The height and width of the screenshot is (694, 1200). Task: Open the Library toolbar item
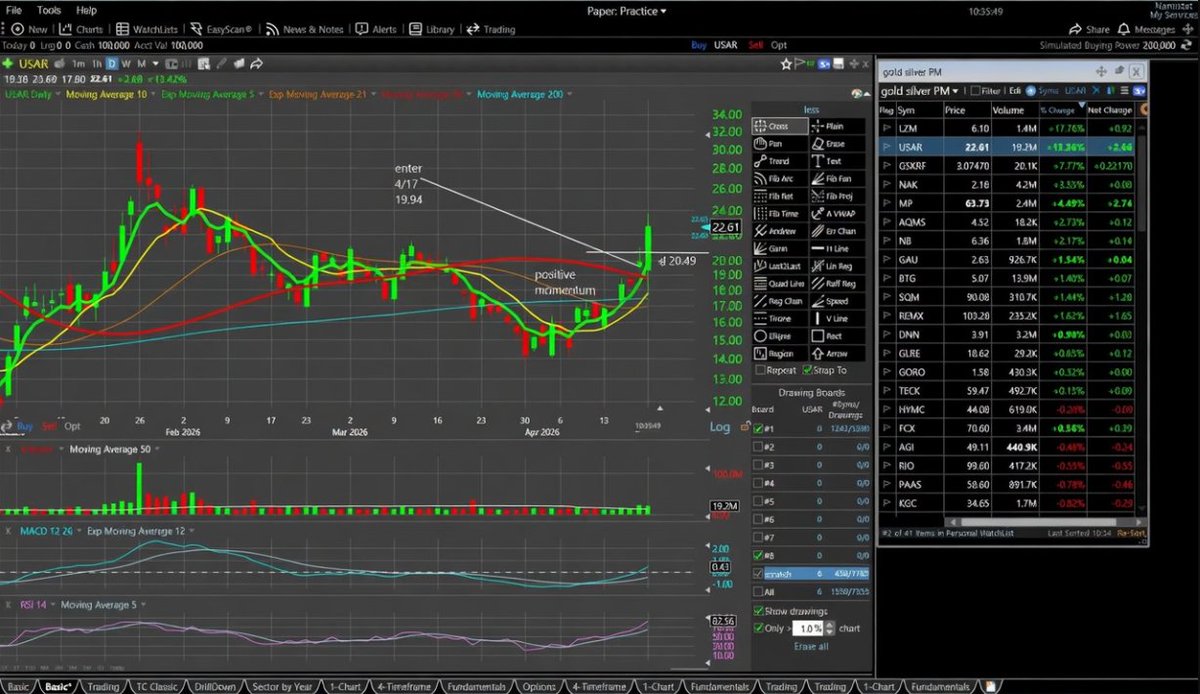tap(433, 30)
